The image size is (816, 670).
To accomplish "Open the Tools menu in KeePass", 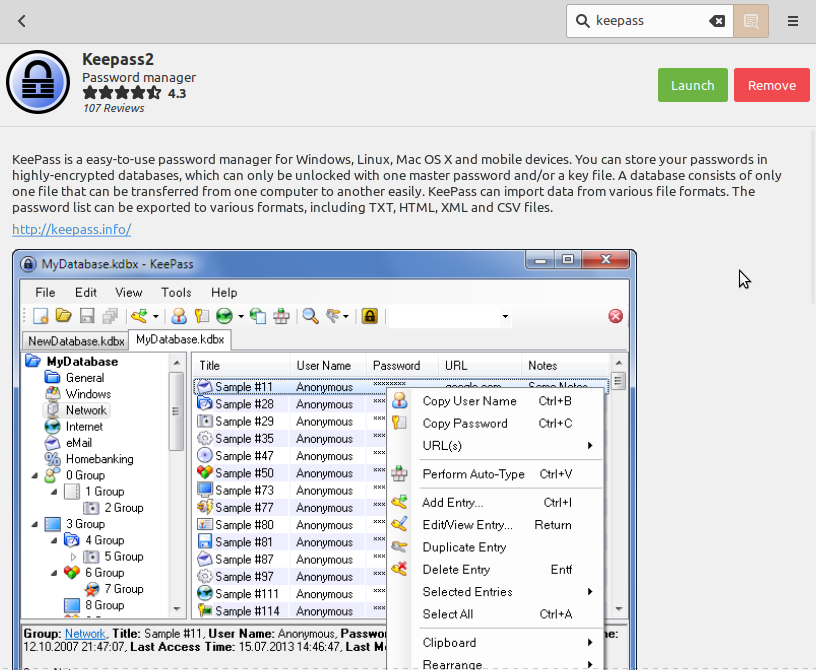I will (x=176, y=292).
